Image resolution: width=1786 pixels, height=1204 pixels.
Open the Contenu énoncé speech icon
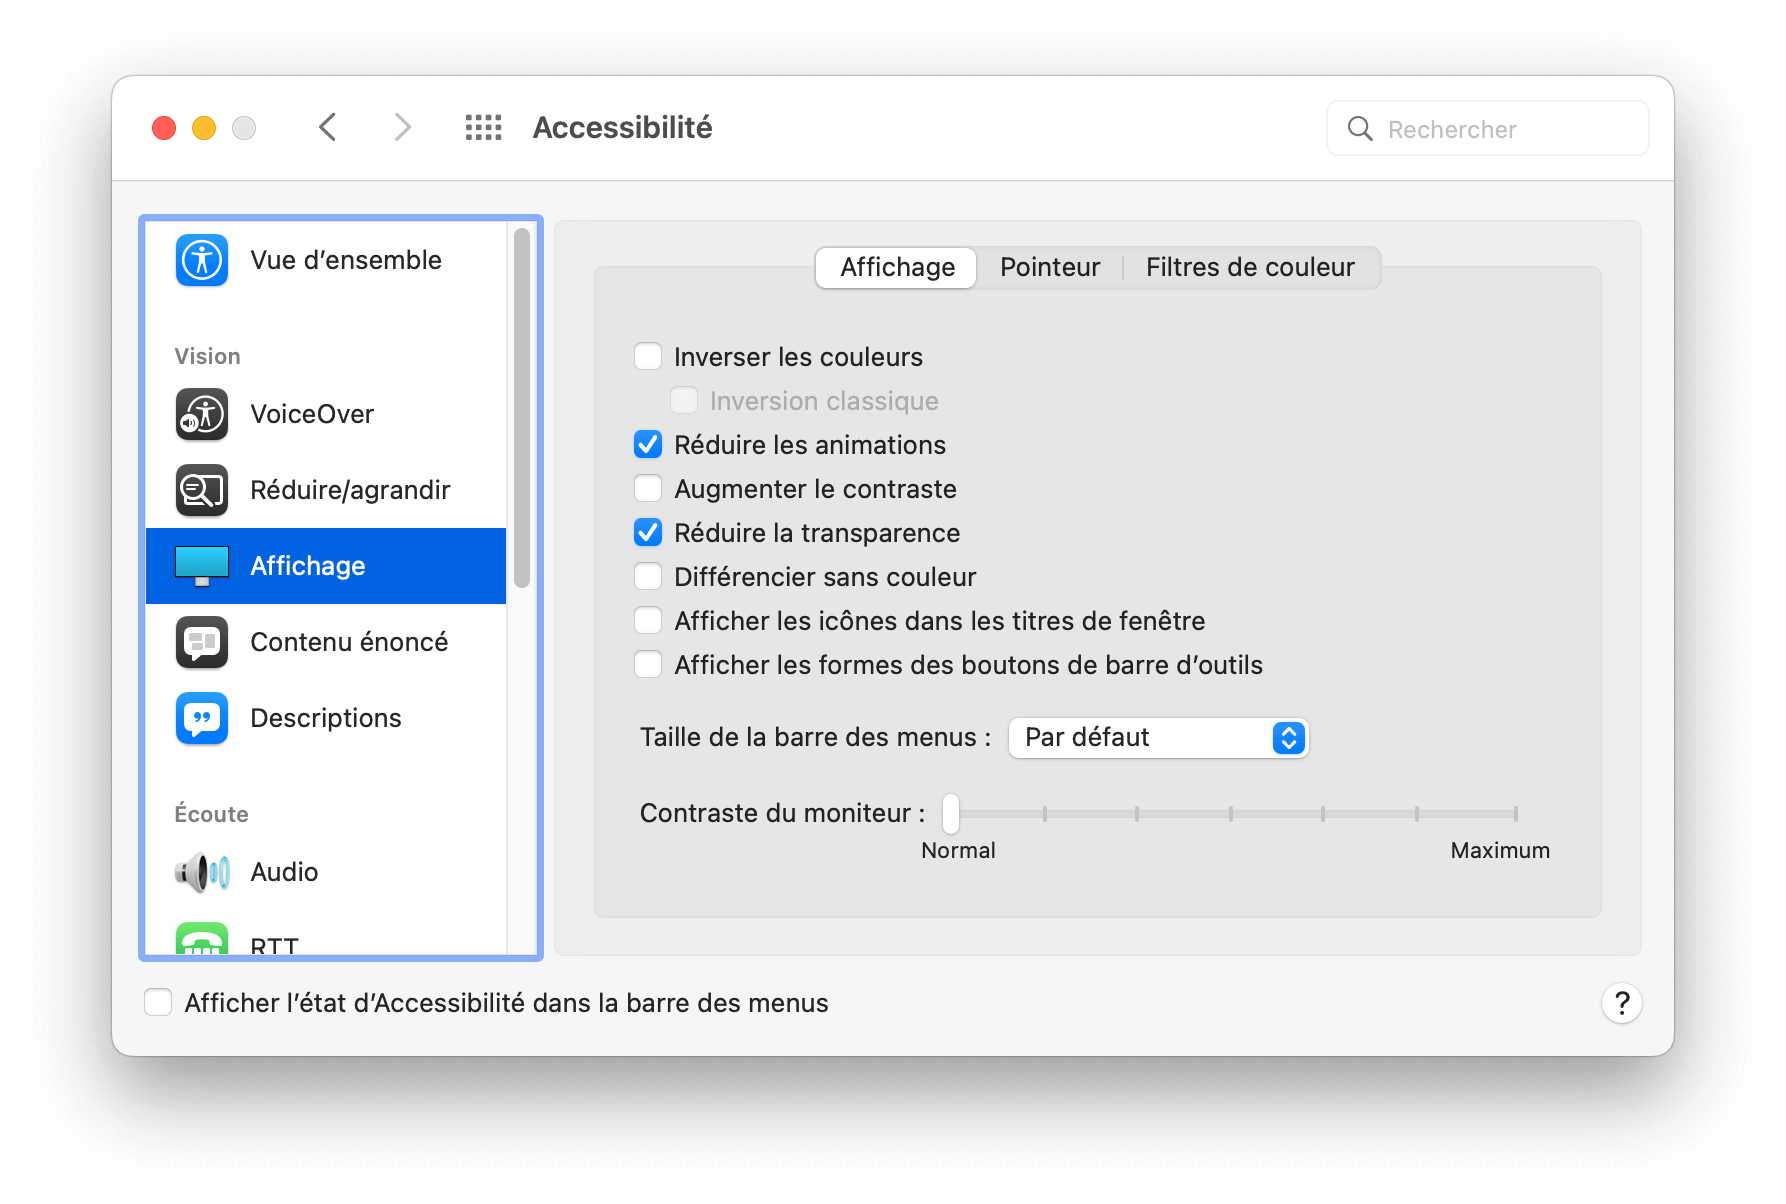pyautogui.click(x=202, y=642)
